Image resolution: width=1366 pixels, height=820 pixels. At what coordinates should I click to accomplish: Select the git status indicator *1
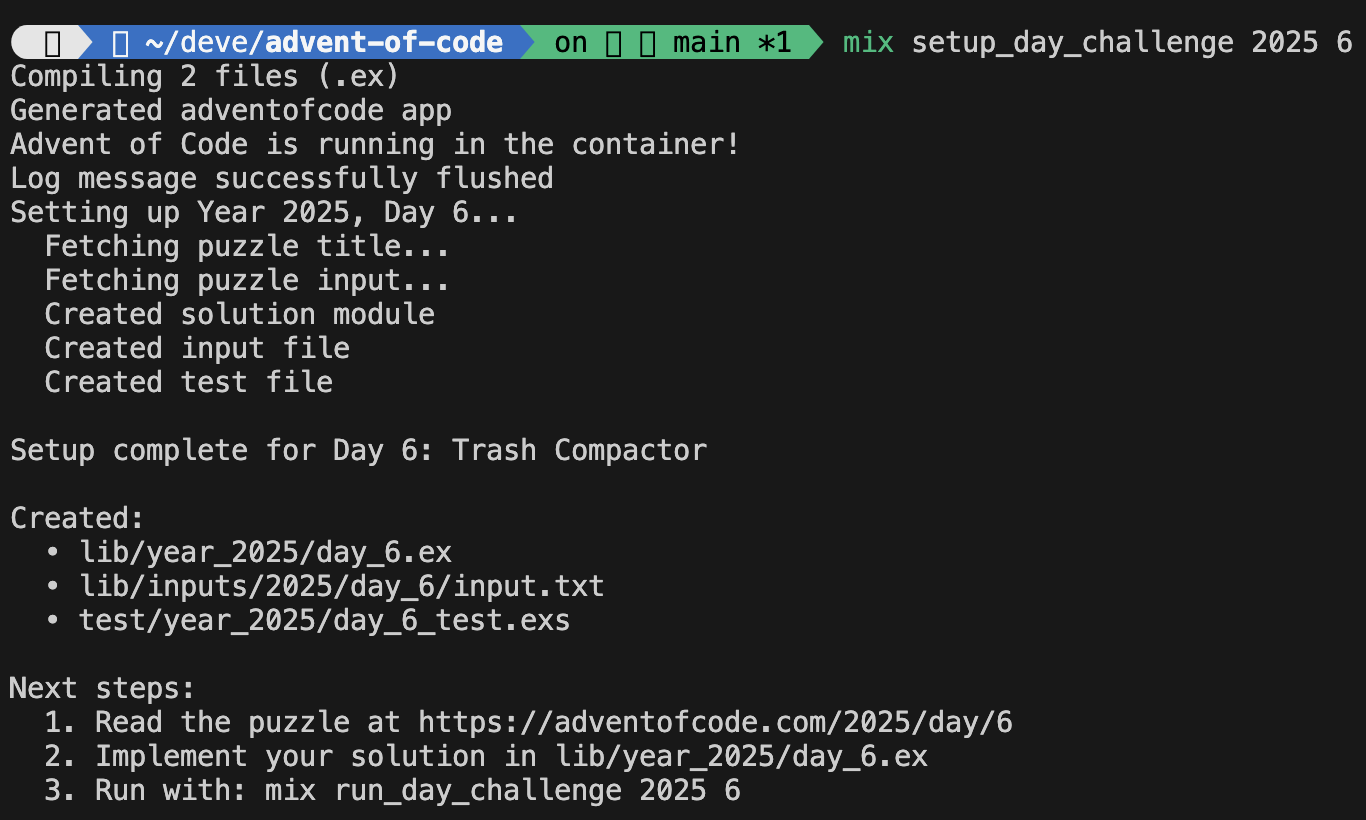point(774,42)
